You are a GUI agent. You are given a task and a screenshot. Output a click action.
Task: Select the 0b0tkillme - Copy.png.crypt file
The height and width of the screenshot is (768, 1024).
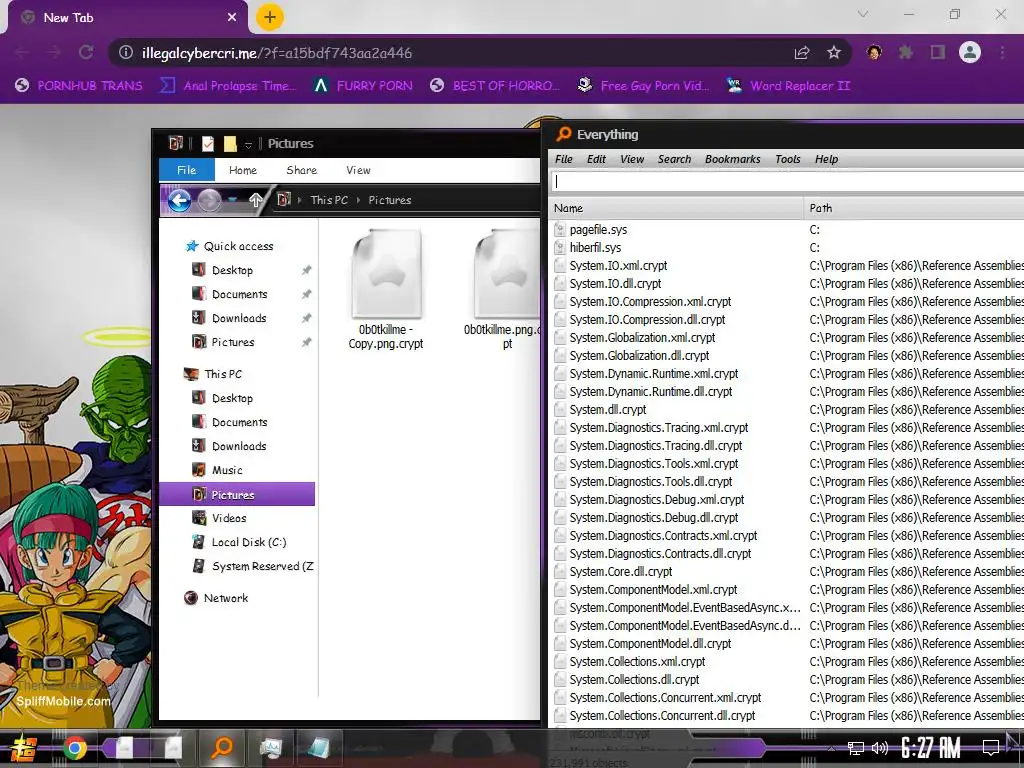click(386, 290)
